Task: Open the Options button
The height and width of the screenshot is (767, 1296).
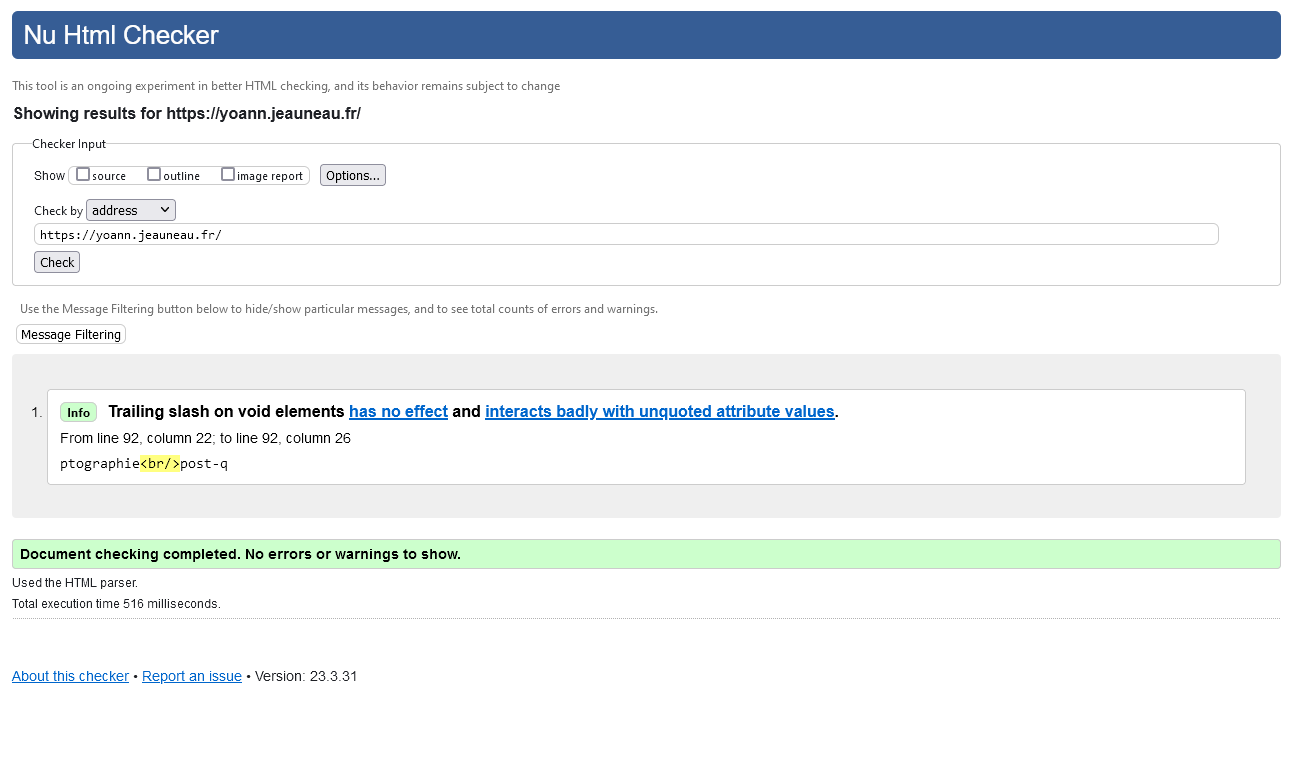Action: coord(353,175)
